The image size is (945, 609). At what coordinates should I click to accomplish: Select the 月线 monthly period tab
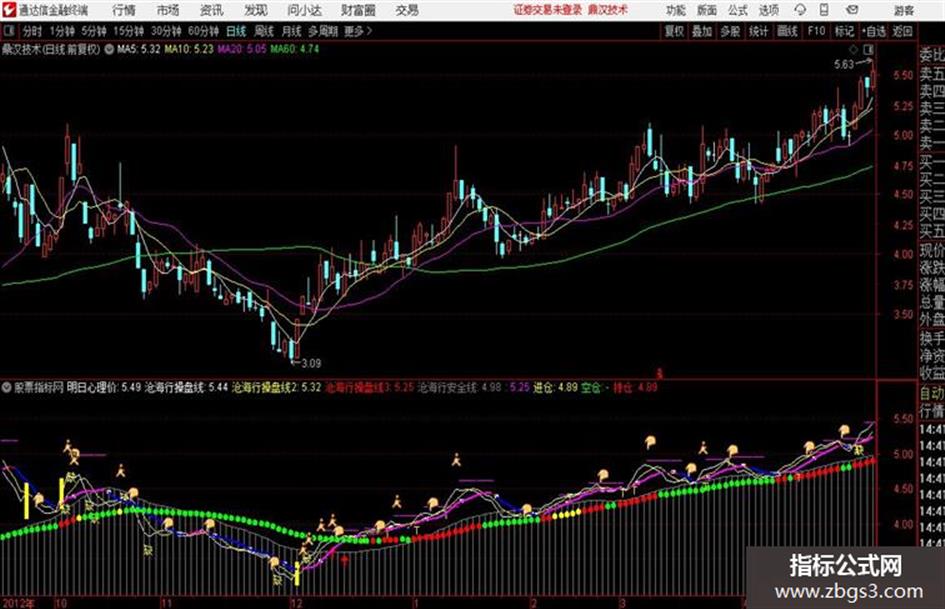click(x=292, y=31)
